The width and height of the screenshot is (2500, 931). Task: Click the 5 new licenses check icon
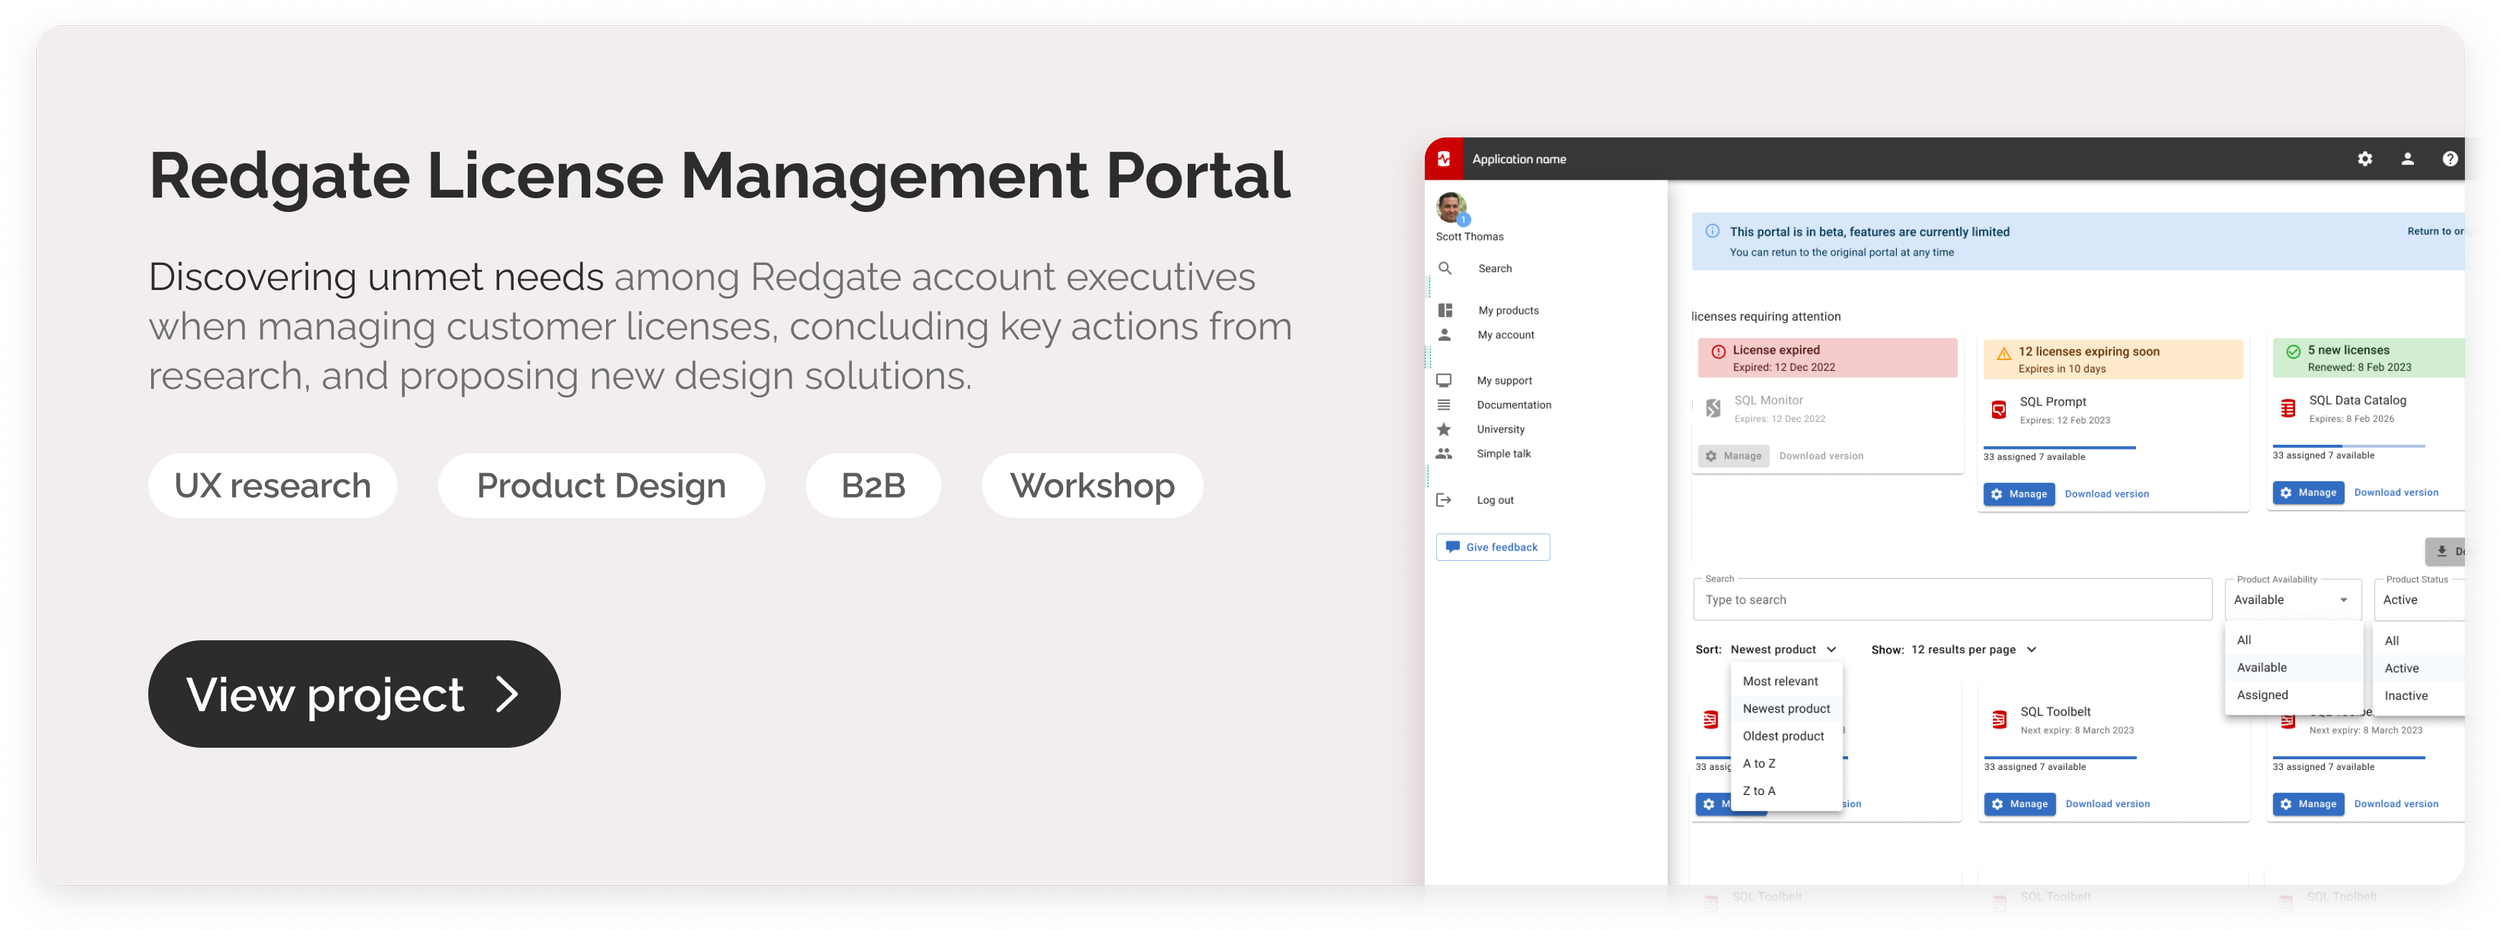[x=2293, y=352]
